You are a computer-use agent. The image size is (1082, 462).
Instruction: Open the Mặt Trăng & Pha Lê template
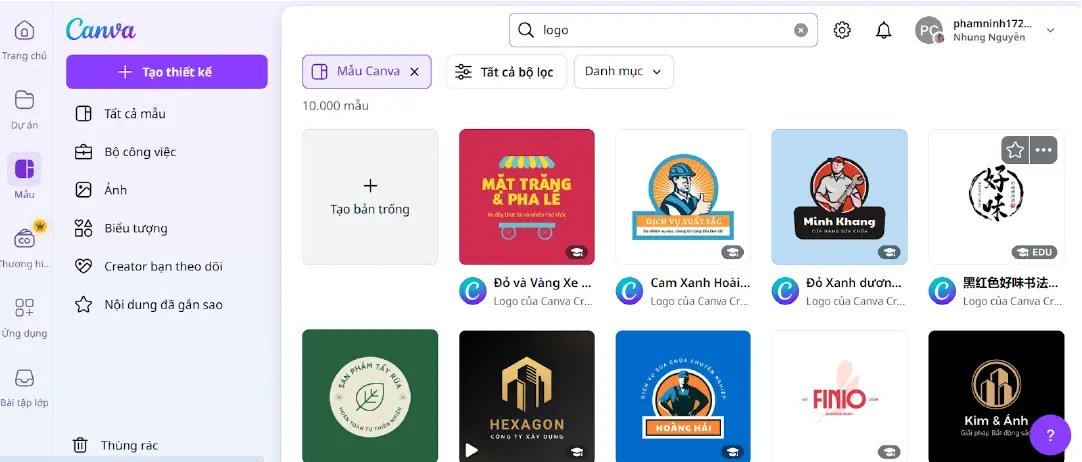point(527,197)
